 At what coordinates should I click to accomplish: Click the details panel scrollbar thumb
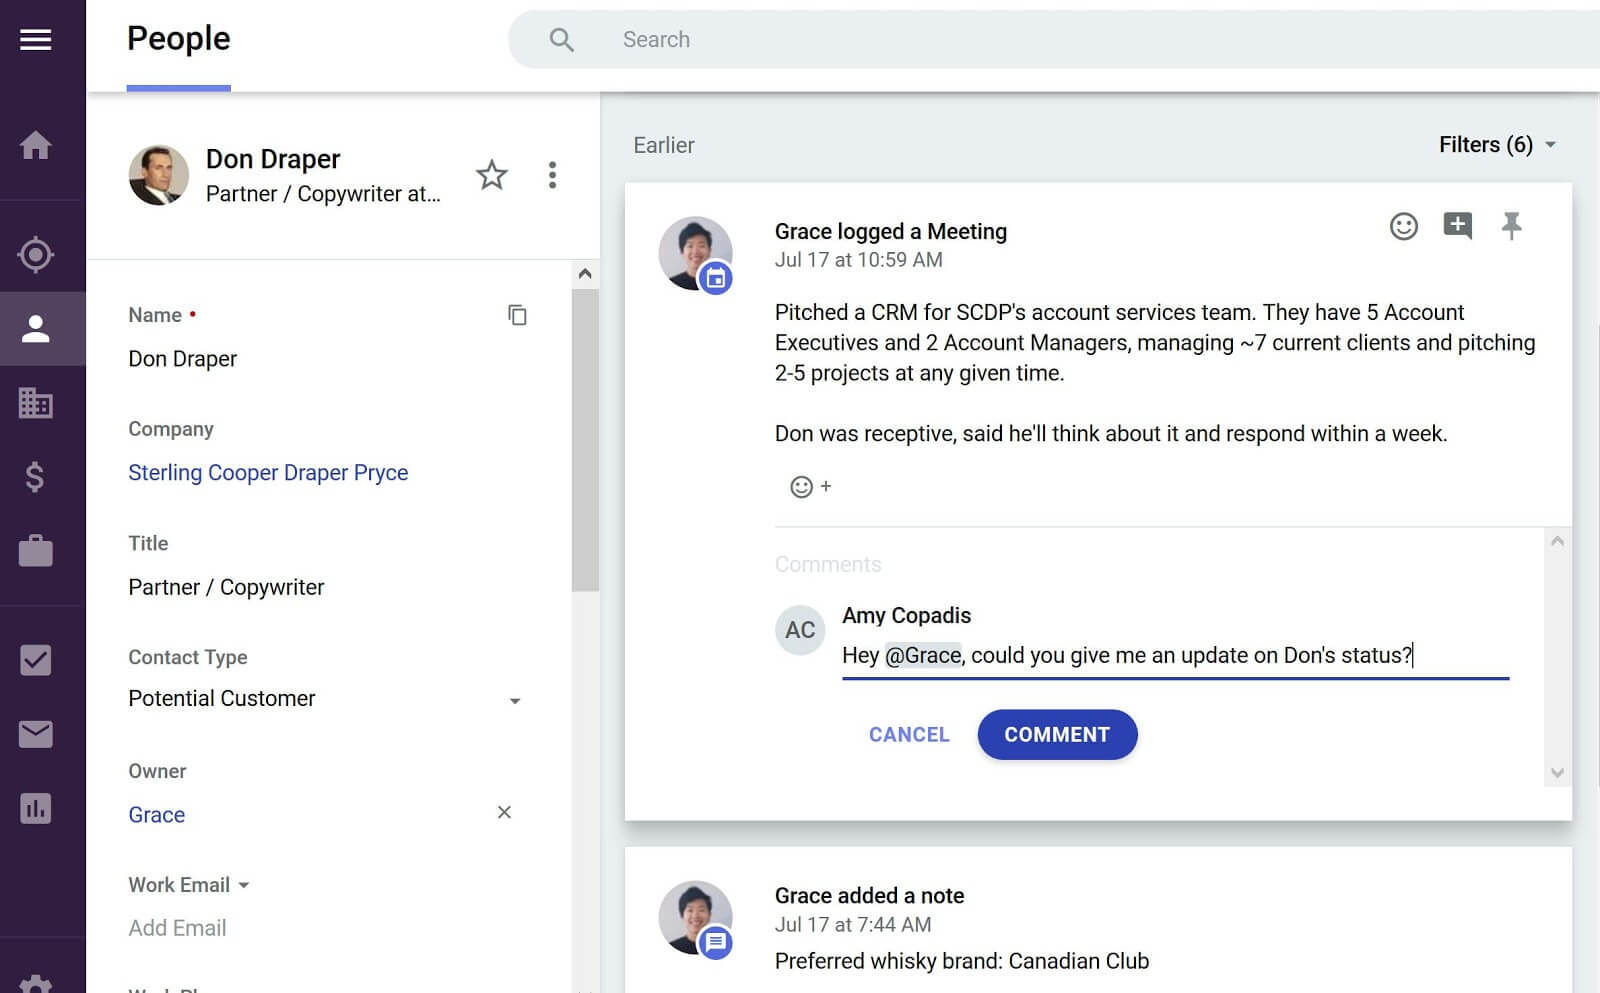[585, 440]
